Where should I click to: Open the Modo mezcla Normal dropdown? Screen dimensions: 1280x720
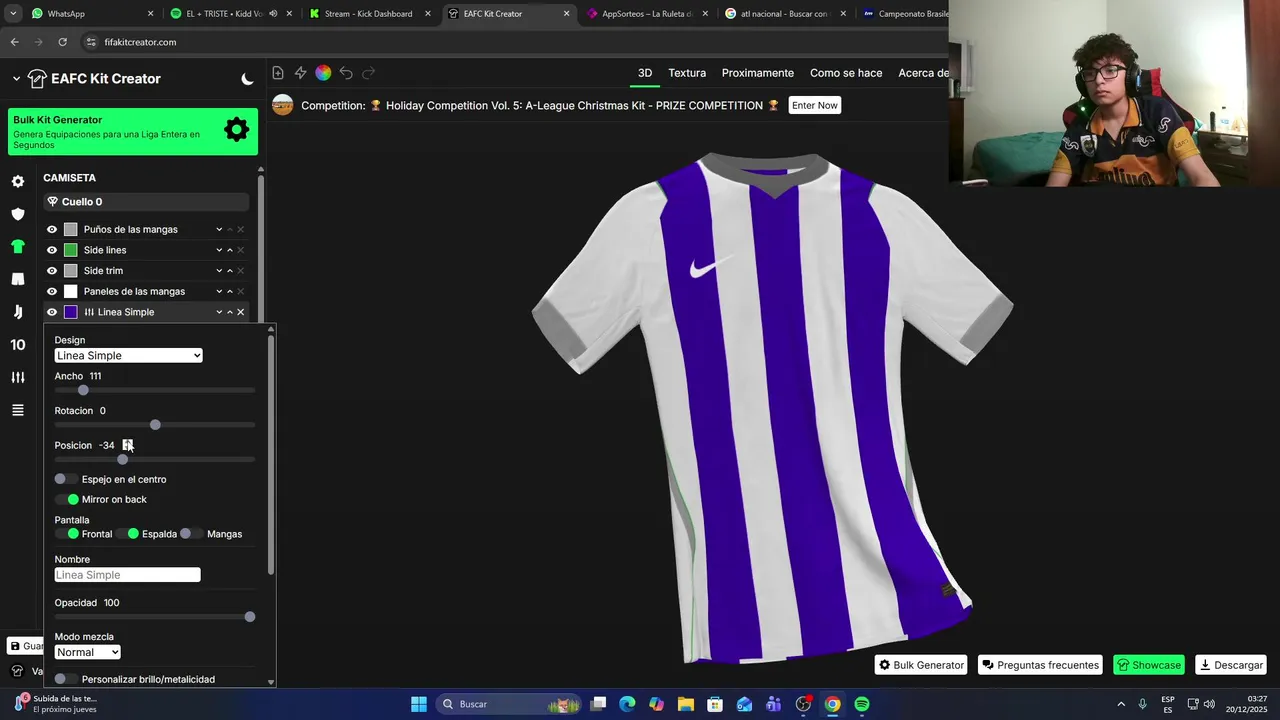tap(88, 652)
